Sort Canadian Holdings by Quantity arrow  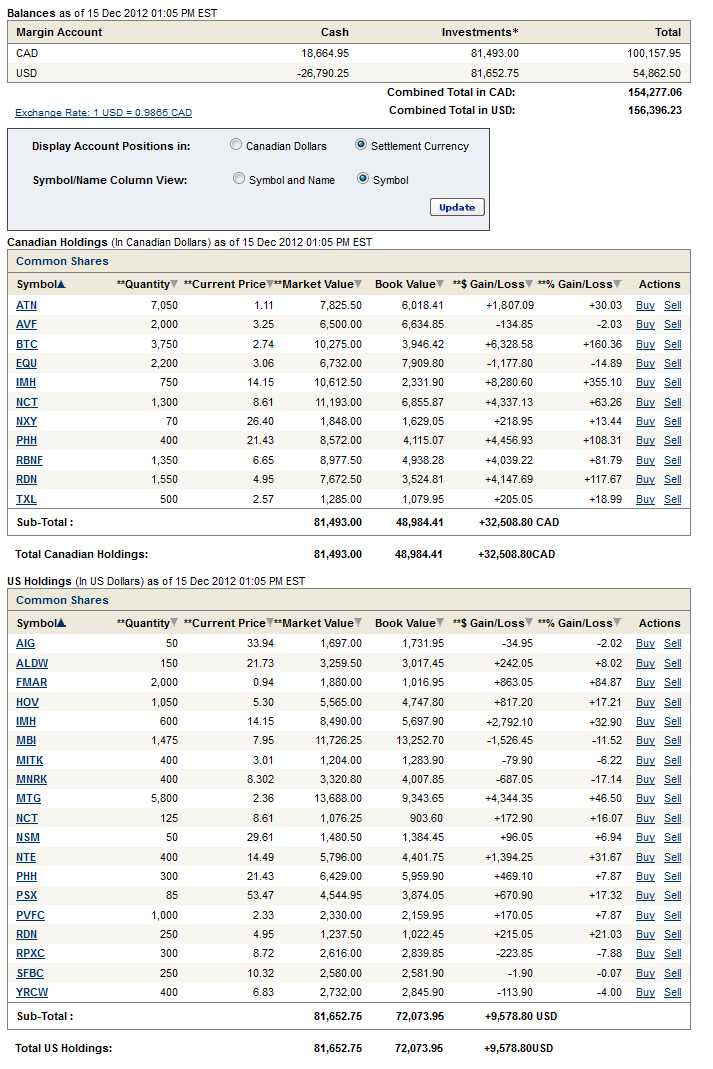175,285
